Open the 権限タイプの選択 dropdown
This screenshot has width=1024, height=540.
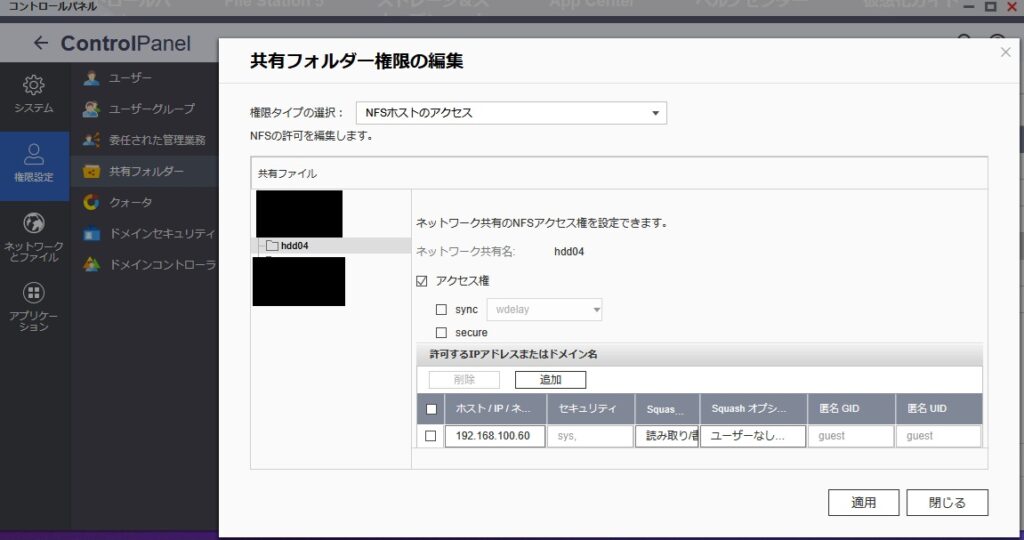point(511,113)
